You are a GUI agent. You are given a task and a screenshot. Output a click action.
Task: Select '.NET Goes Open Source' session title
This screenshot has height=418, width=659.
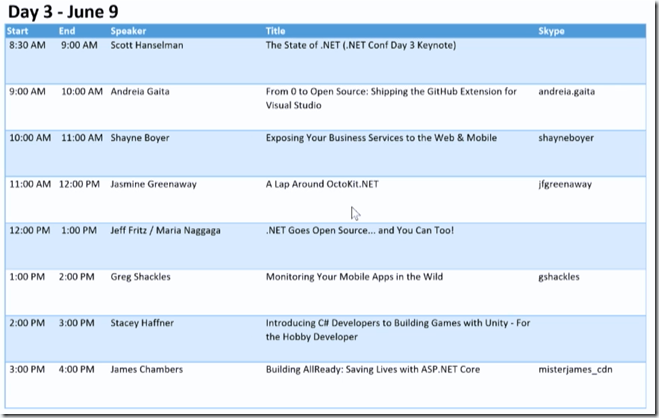pyautogui.click(x=360, y=230)
